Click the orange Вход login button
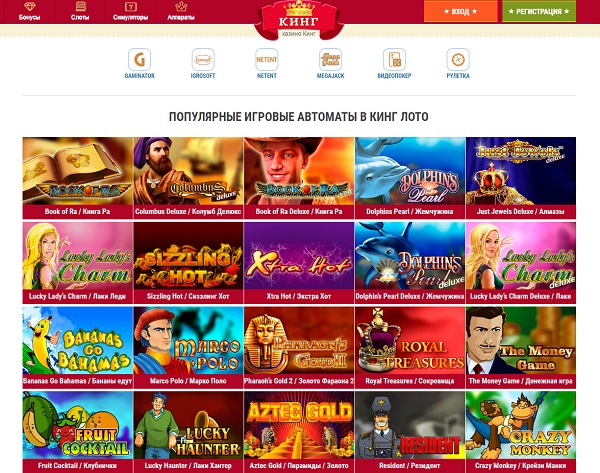Screen dimensions: 600x473 460,11
